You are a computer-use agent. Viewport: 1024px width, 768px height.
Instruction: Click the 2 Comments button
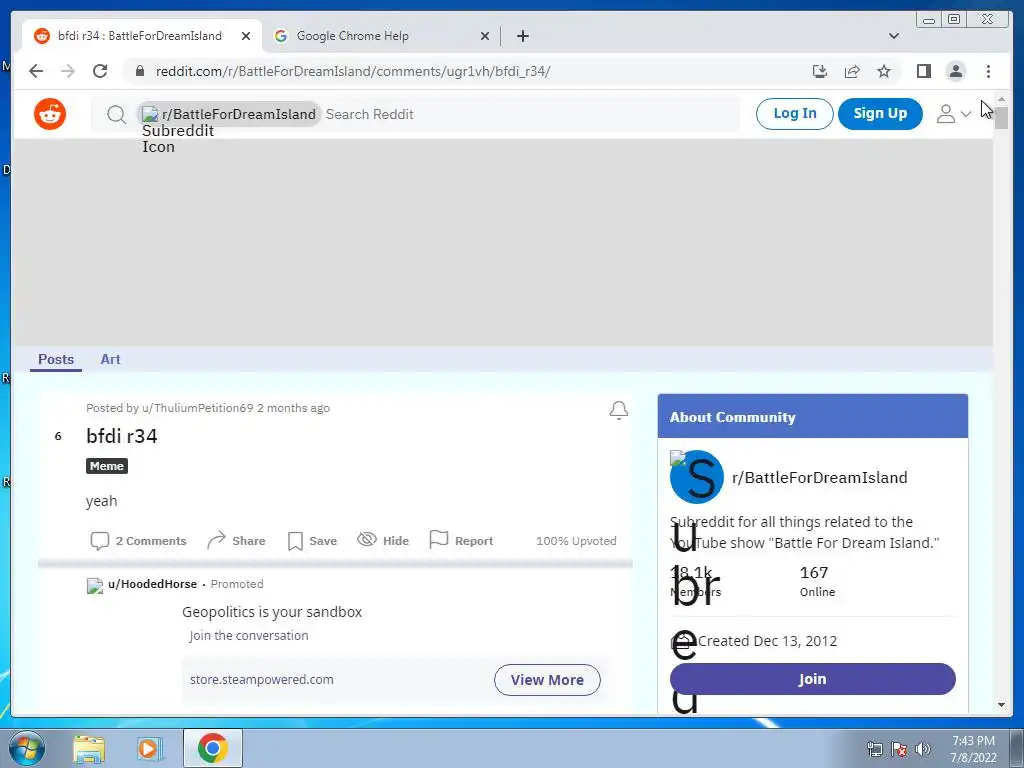(138, 541)
